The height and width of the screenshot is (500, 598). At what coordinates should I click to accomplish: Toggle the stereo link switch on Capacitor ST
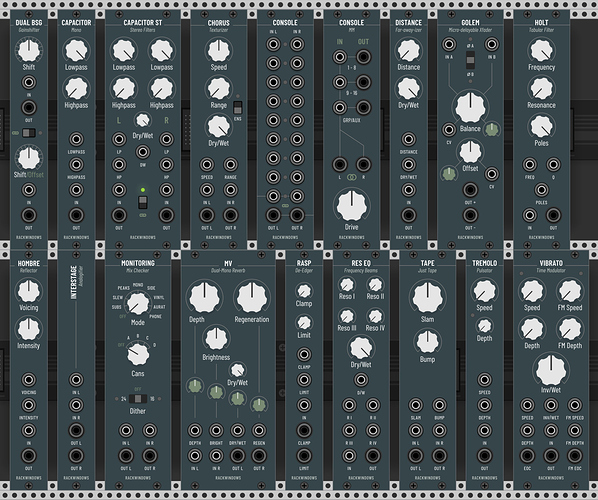click(143, 203)
